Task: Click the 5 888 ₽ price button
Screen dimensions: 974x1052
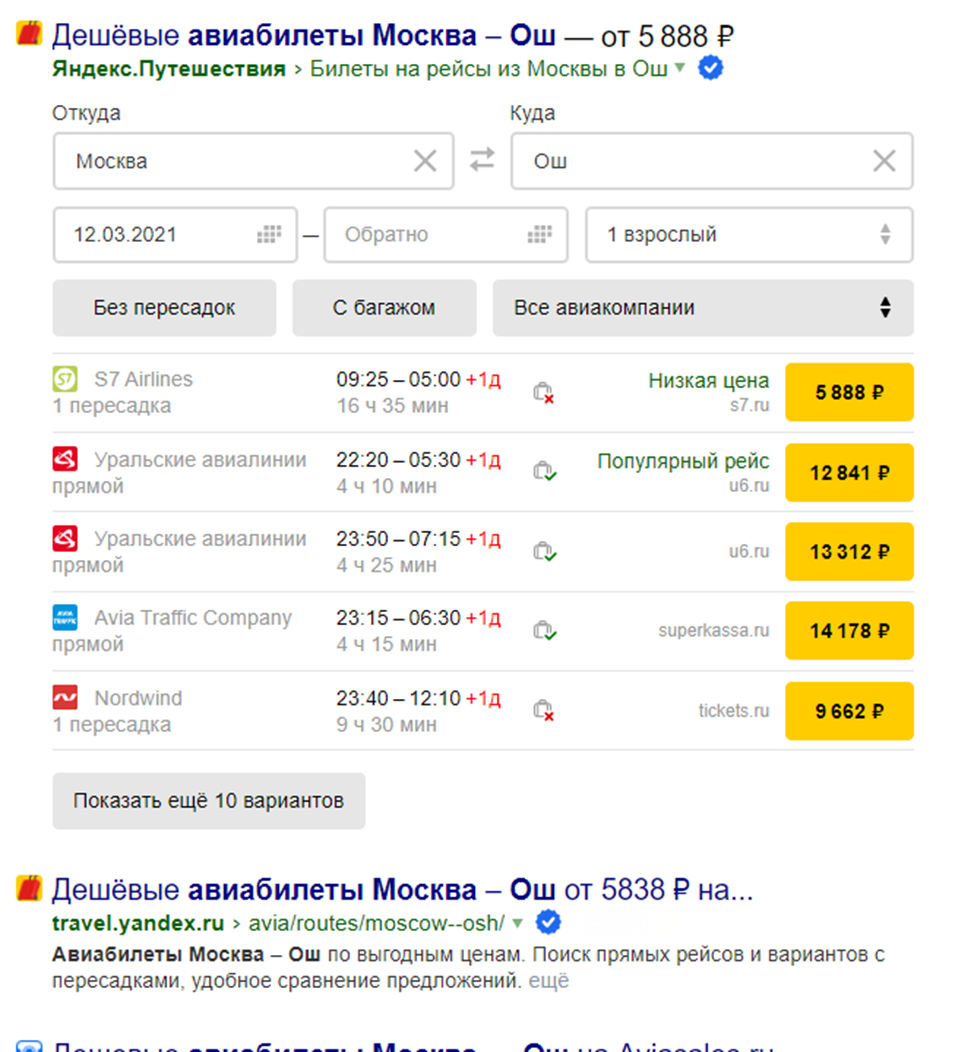Action: (849, 393)
